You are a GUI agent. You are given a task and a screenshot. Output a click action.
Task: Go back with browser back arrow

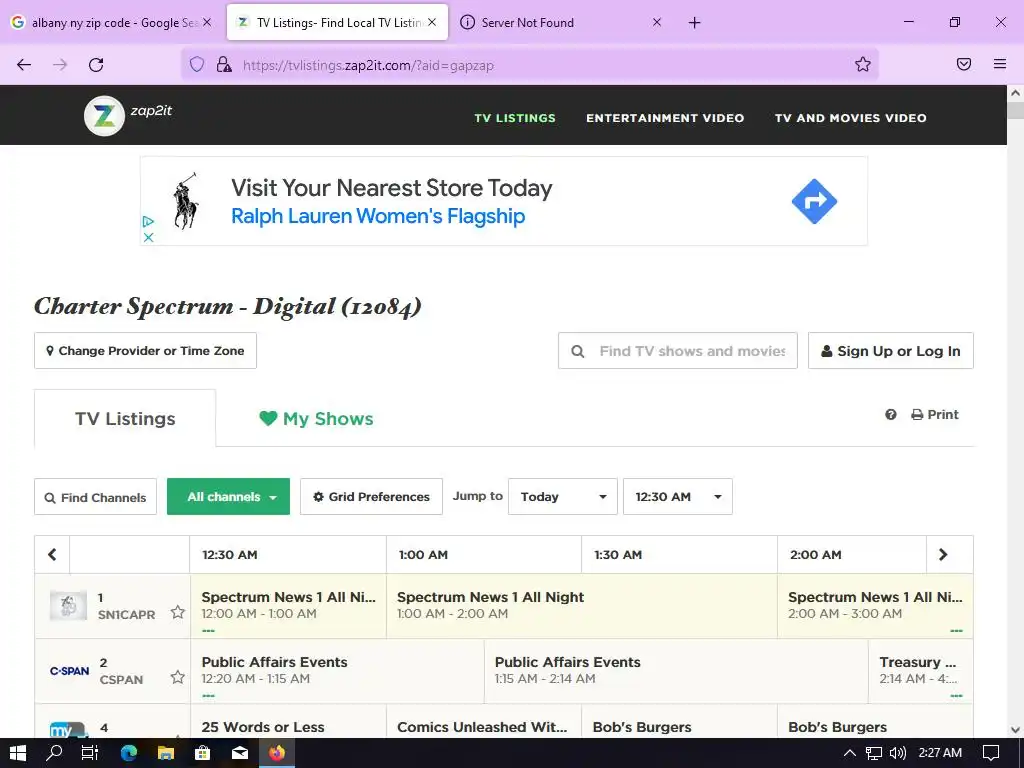24,65
